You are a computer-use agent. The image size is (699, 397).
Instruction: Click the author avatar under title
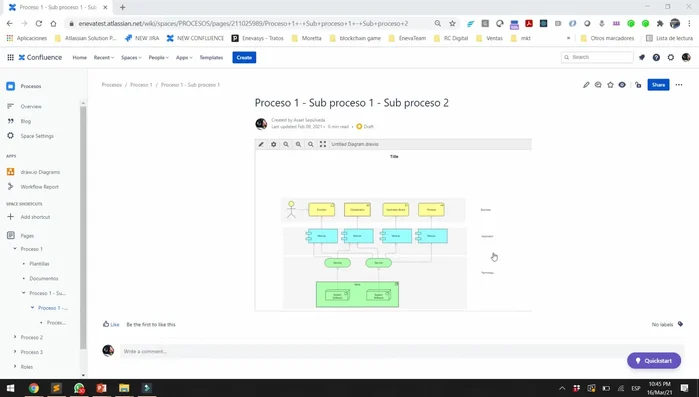[261, 123]
